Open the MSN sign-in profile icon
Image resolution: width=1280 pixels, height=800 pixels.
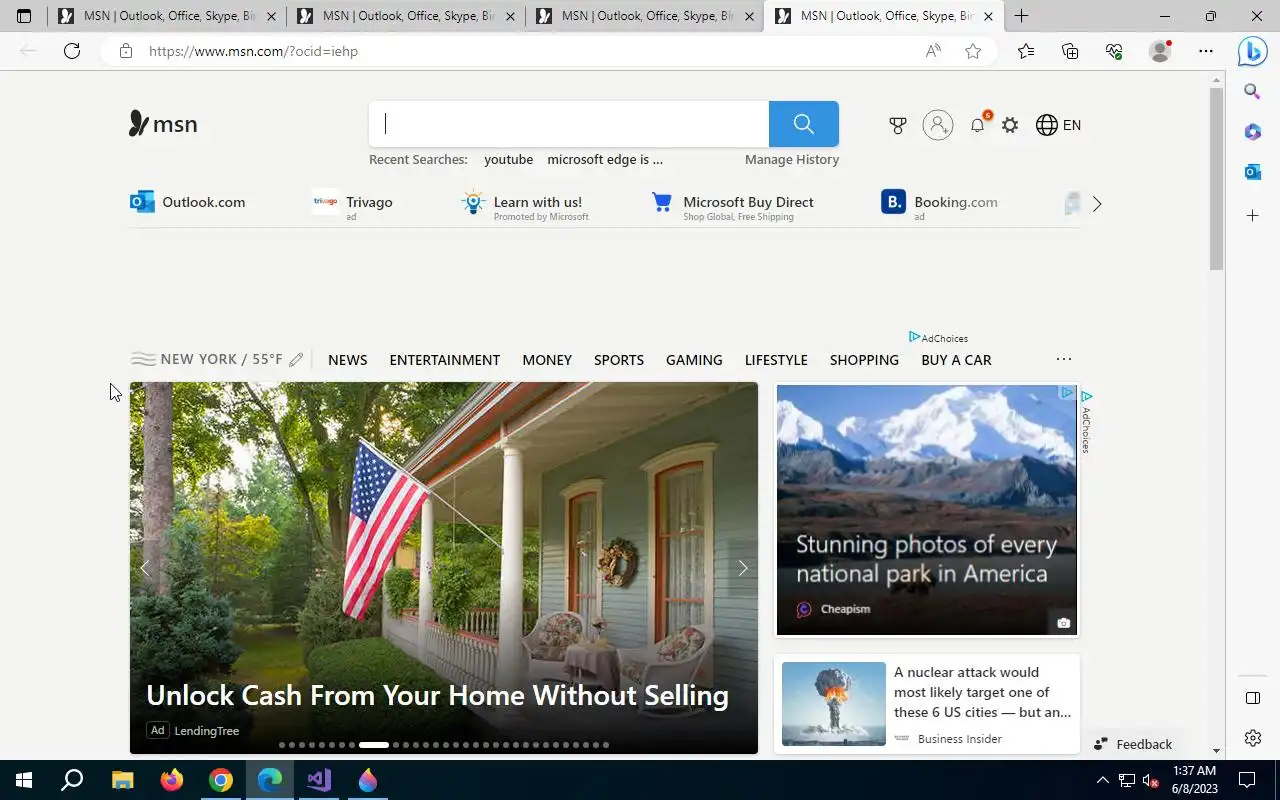coord(938,125)
